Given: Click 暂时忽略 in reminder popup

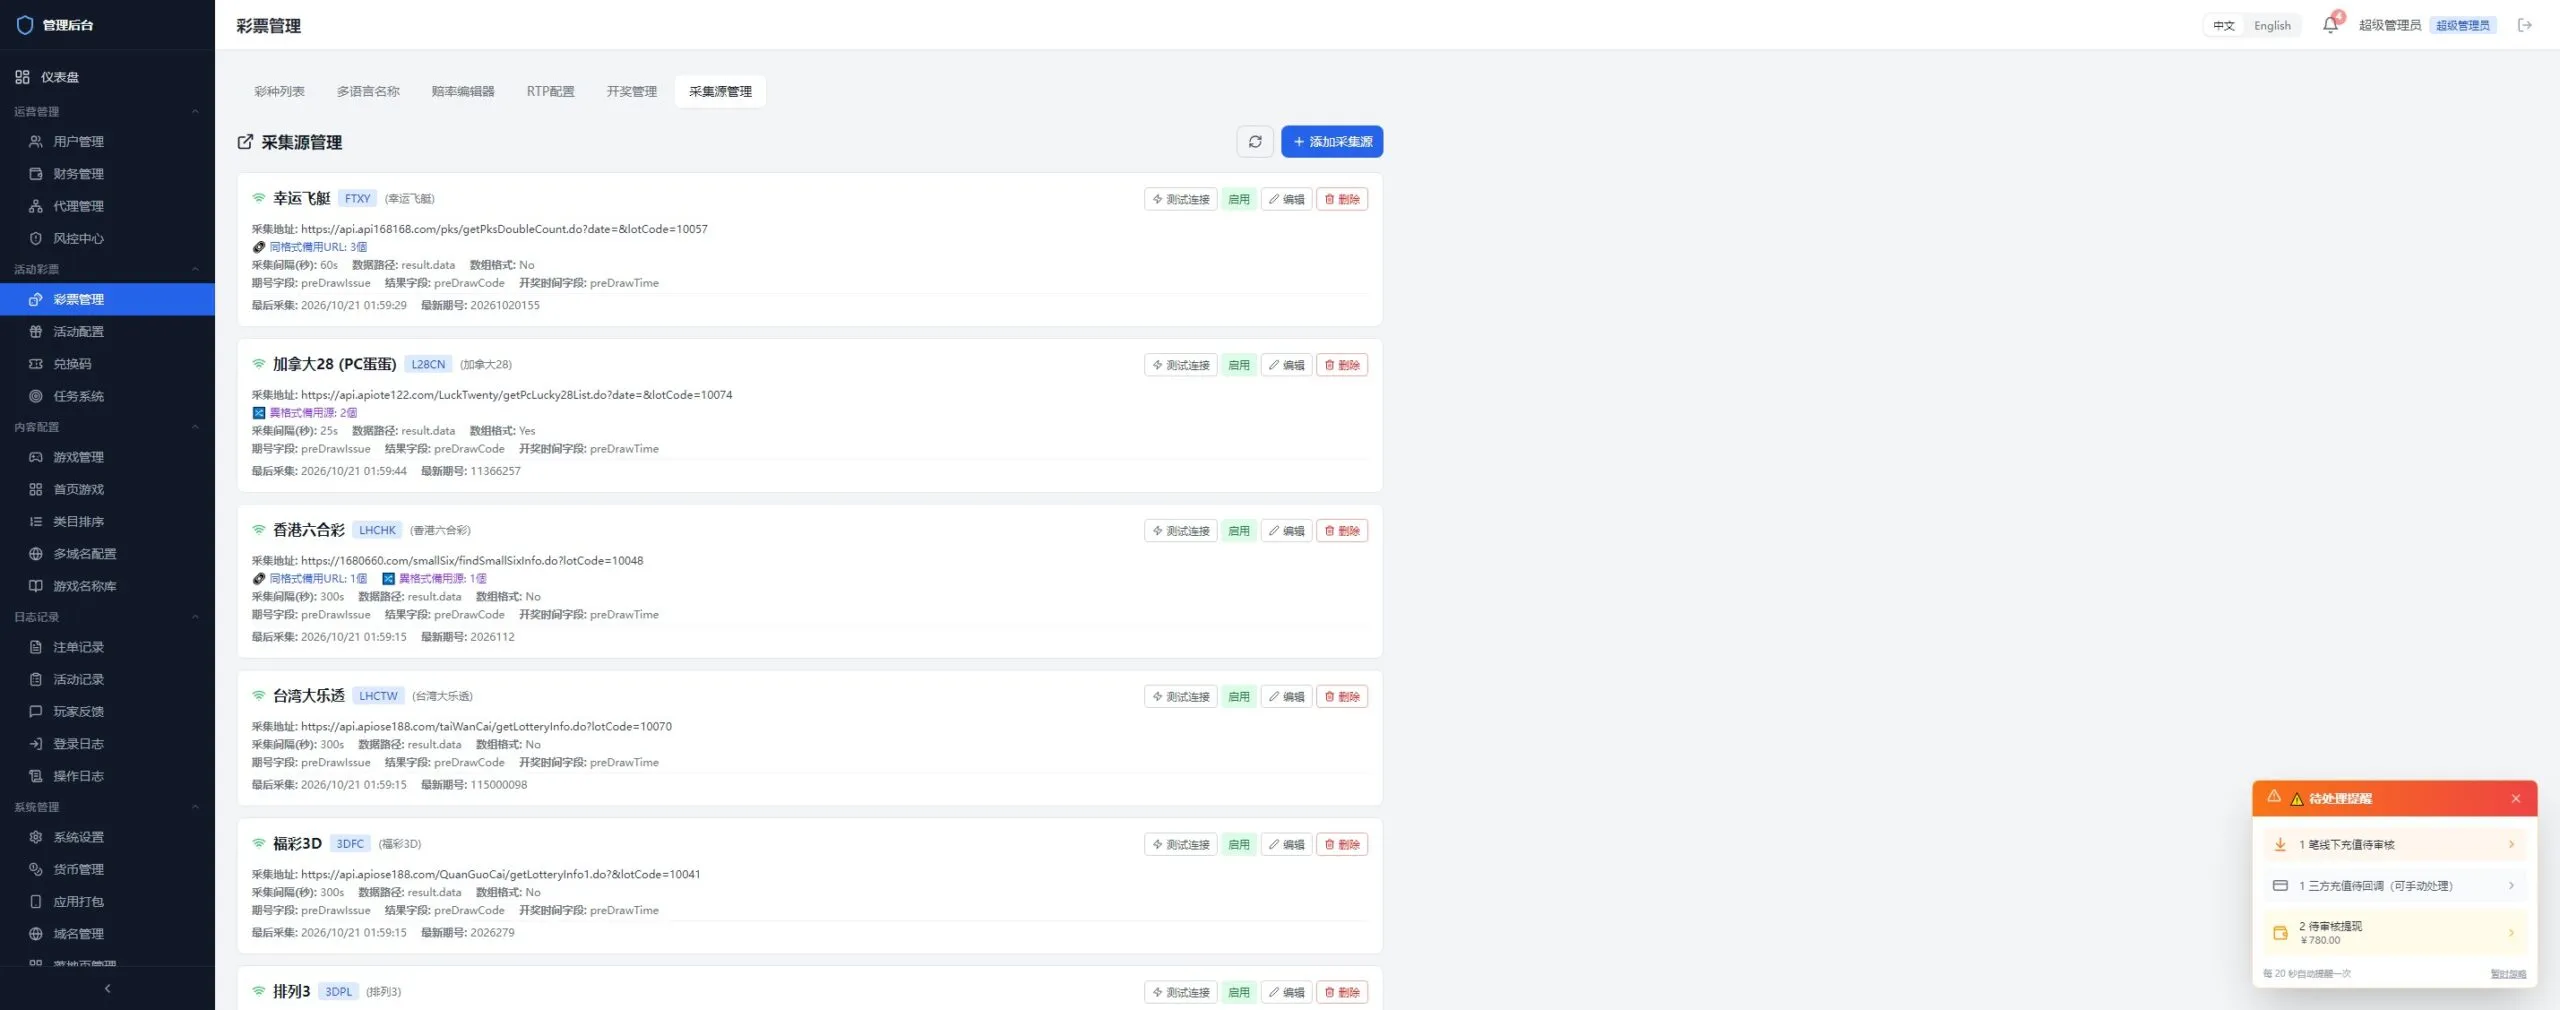Looking at the screenshot, I should click(x=2508, y=974).
